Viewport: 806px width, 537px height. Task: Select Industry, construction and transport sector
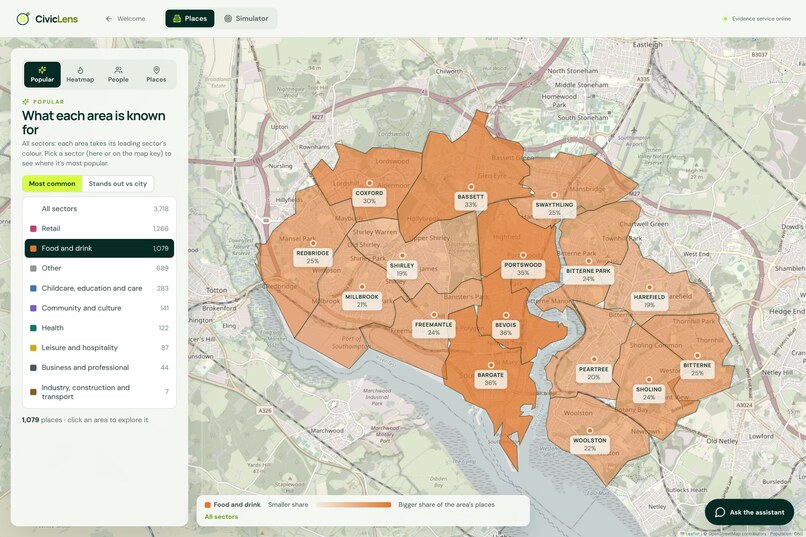pos(99,392)
